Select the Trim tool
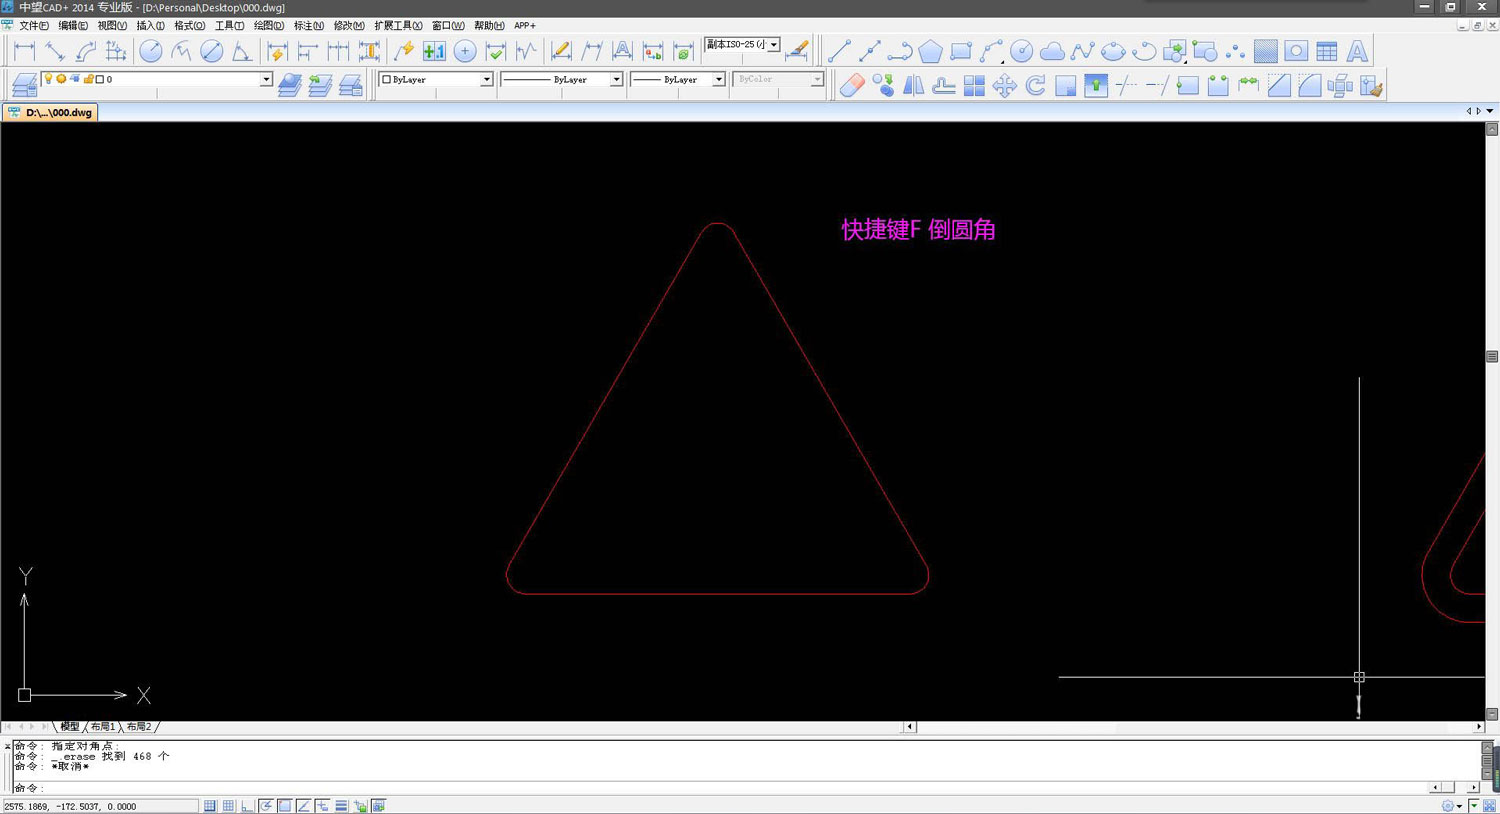Image resolution: width=1500 pixels, height=814 pixels. (x=1127, y=85)
